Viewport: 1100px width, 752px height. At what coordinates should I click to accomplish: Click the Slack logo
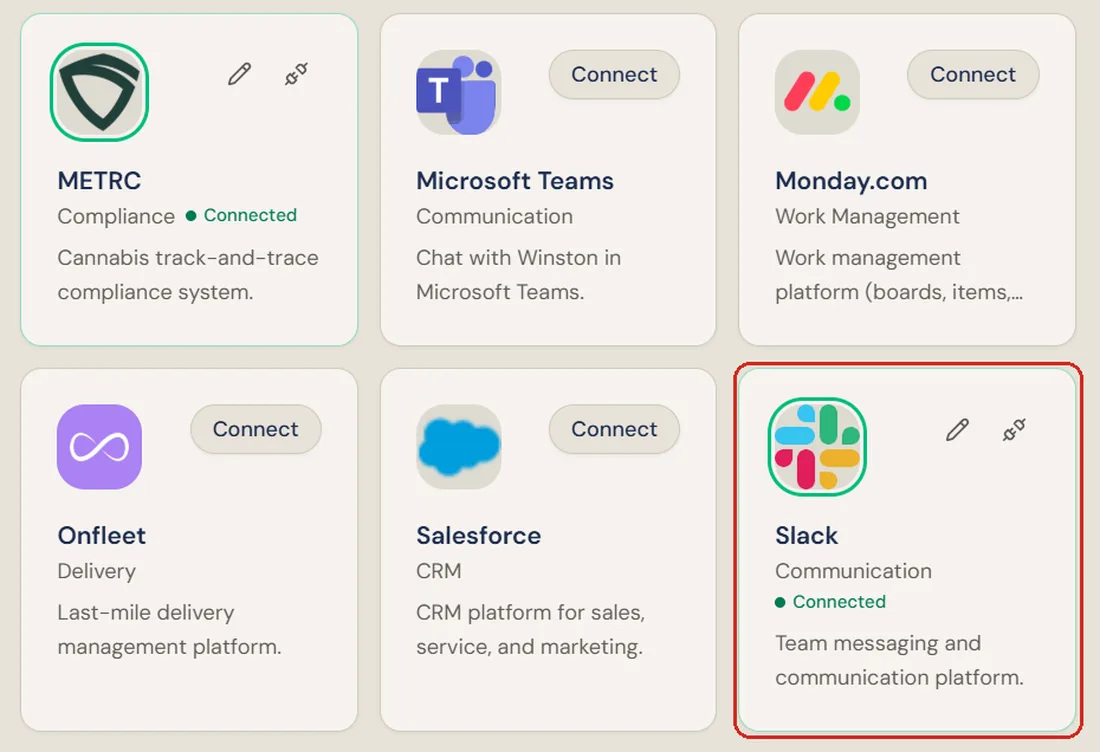pos(817,447)
